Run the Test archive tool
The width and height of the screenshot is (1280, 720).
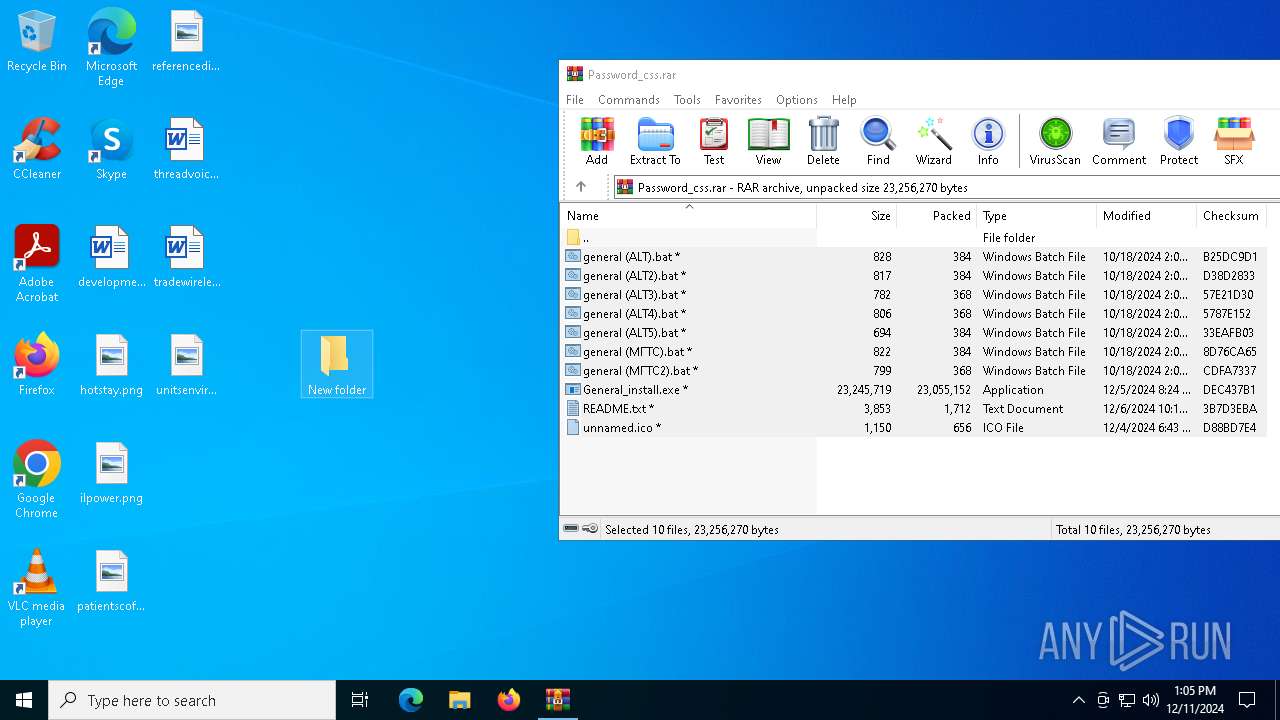(714, 141)
